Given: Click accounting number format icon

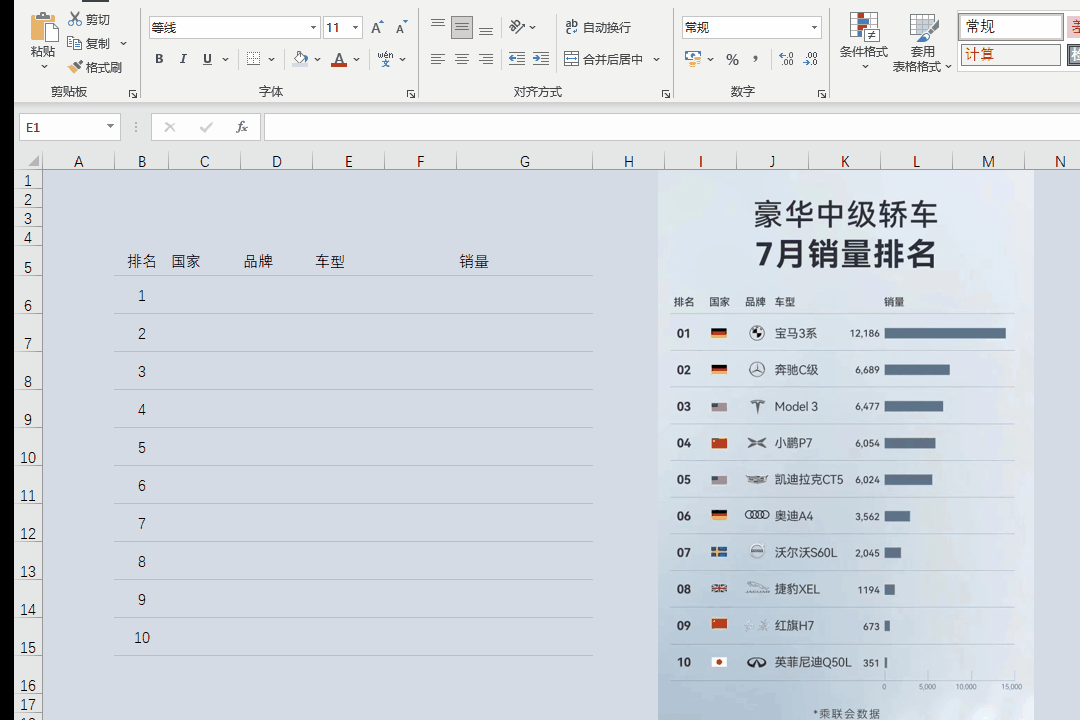Looking at the screenshot, I should 693,59.
